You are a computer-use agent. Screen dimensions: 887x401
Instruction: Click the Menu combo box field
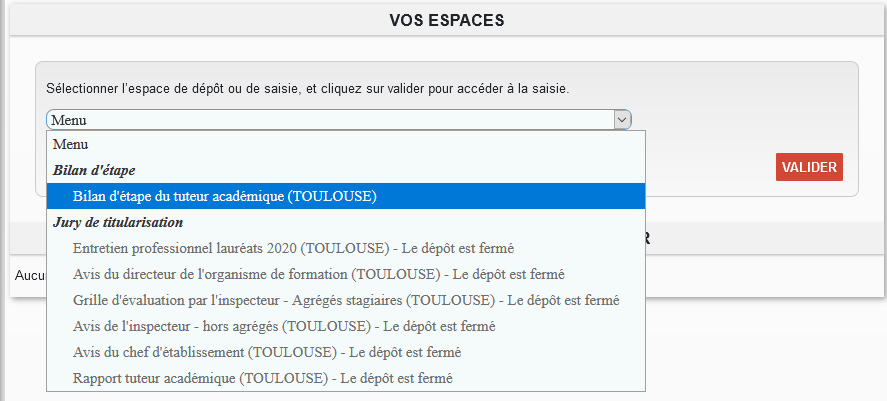[330, 120]
